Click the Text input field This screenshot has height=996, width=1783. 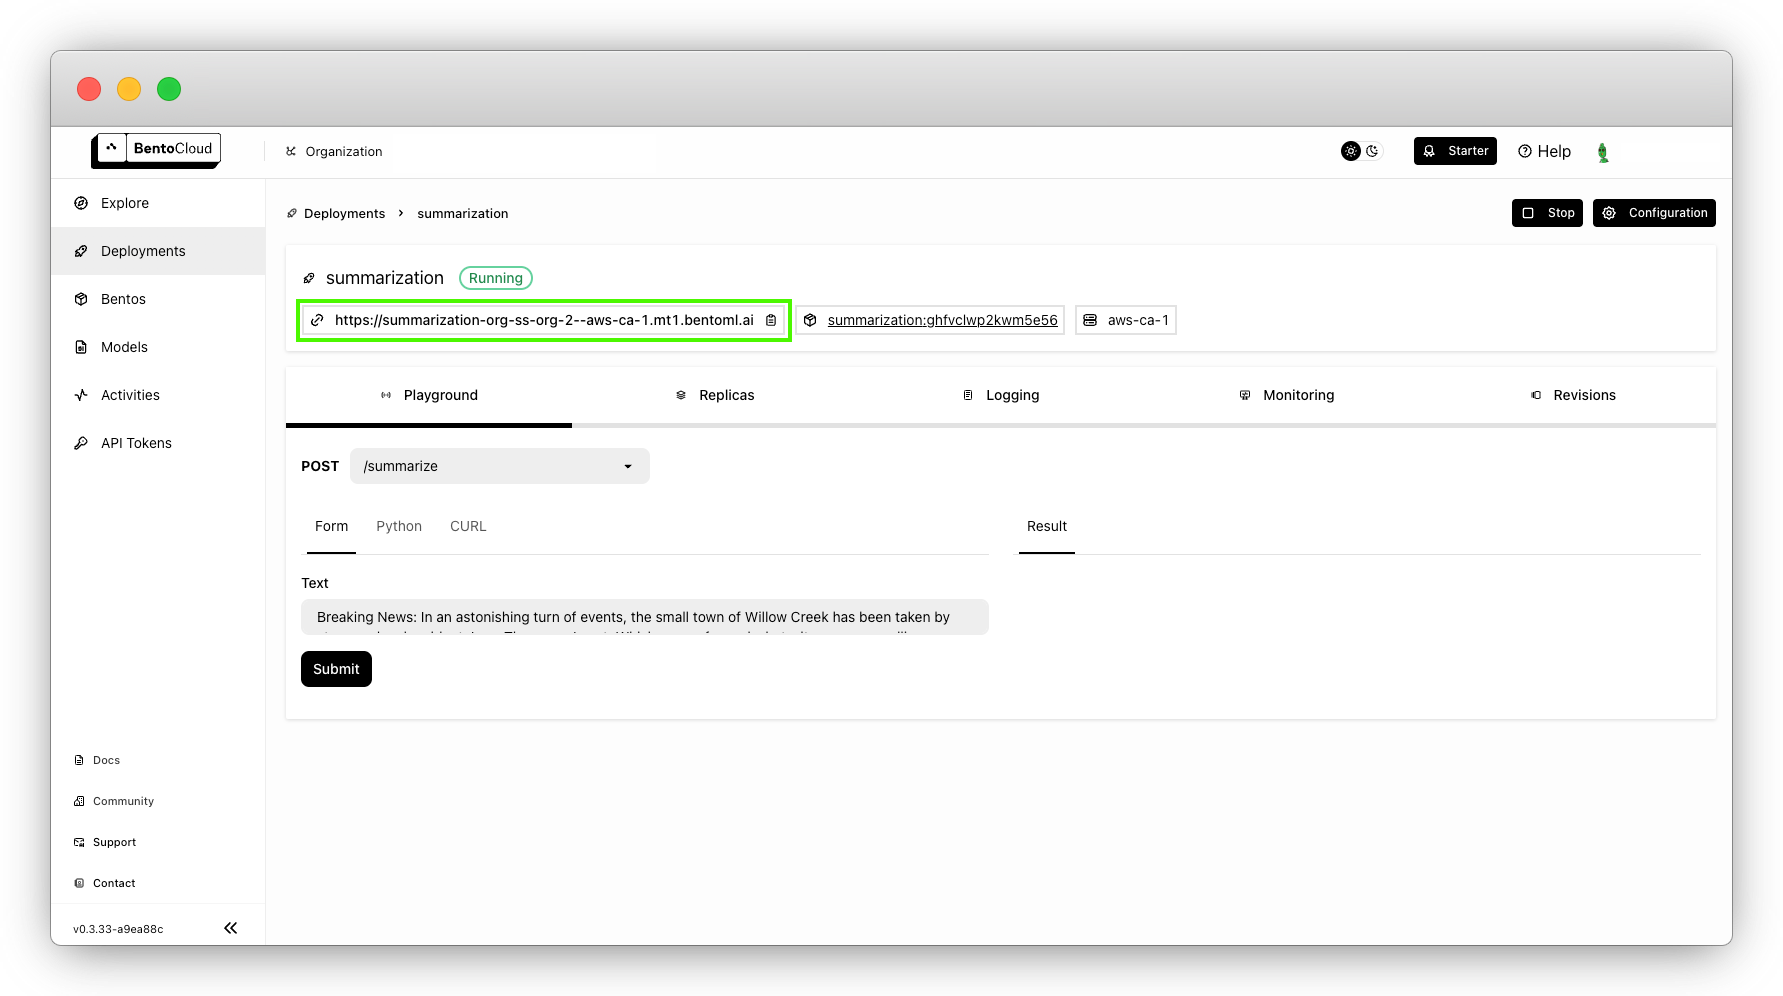pos(645,617)
